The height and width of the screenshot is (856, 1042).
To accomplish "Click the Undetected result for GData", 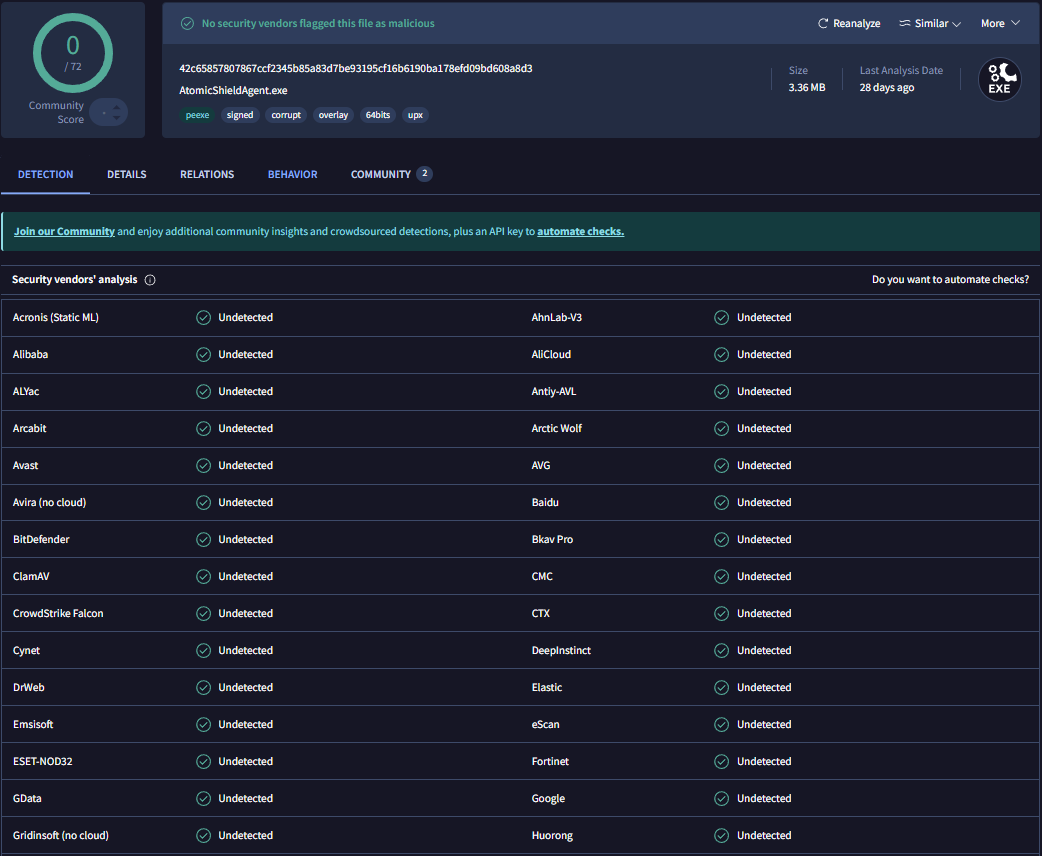I will (x=246, y=799).
